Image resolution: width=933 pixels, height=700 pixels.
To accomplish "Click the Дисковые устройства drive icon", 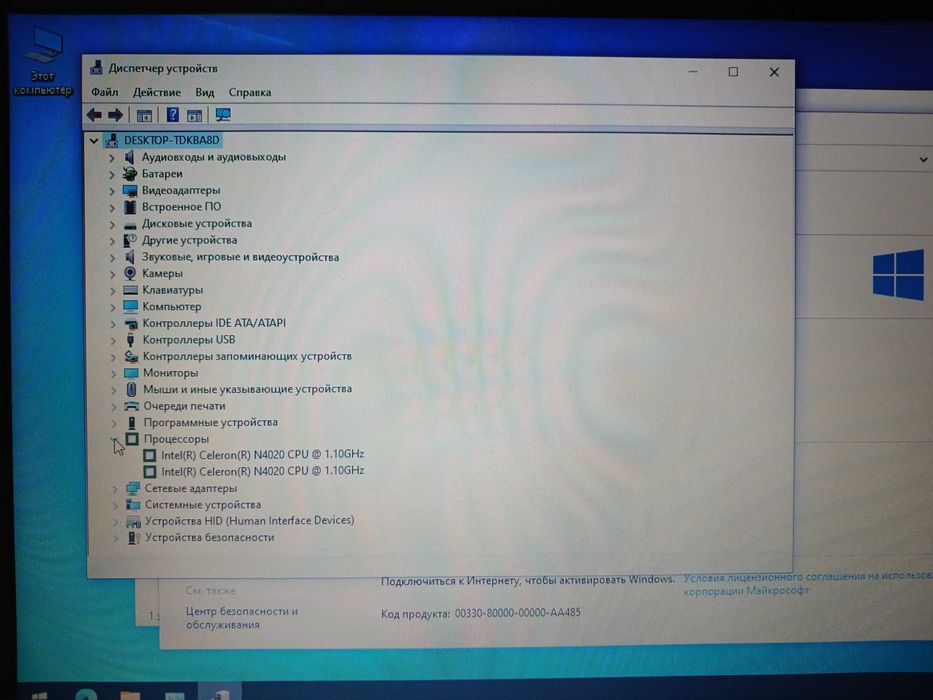I will click(x=130, y=225).
